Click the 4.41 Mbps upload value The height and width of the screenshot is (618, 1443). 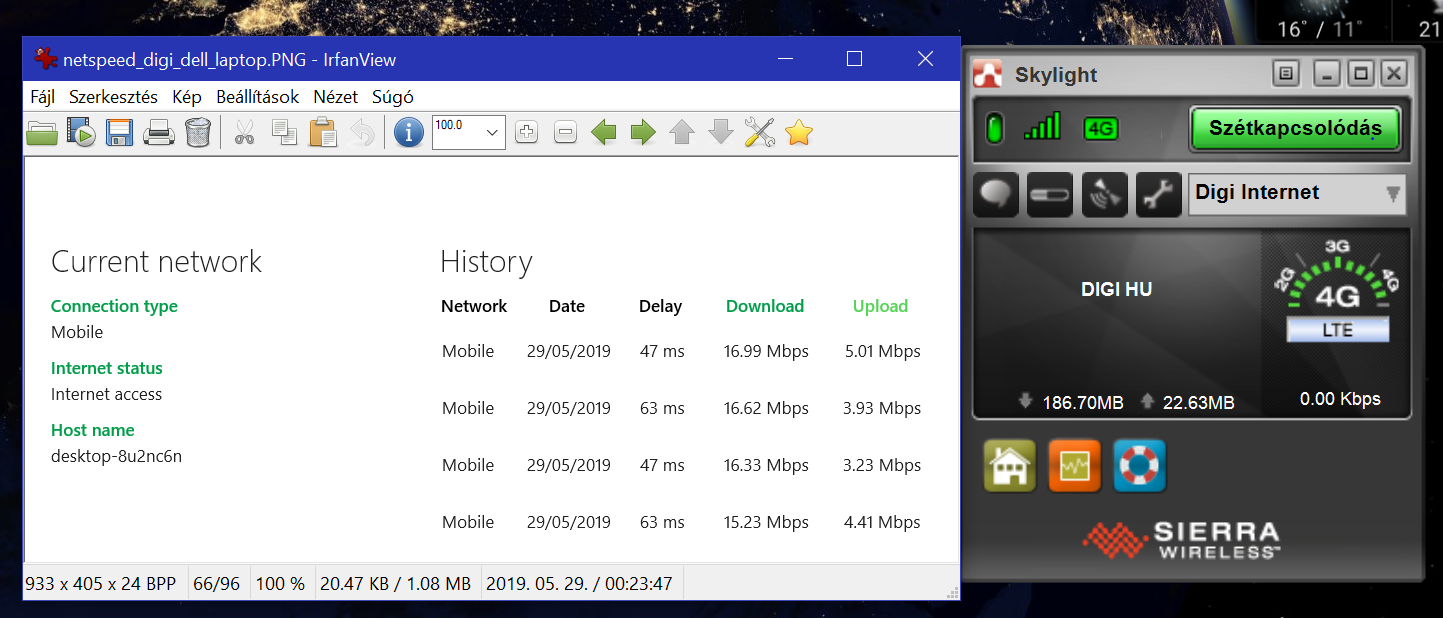882,522
